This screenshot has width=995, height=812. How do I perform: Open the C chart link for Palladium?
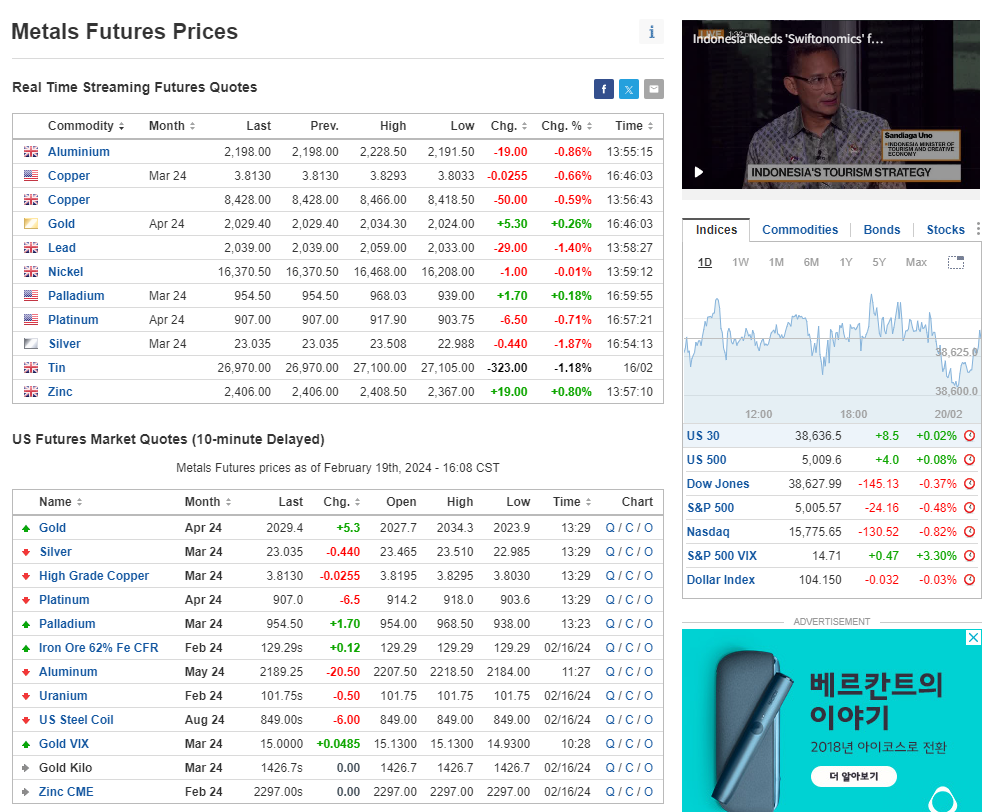629,624
